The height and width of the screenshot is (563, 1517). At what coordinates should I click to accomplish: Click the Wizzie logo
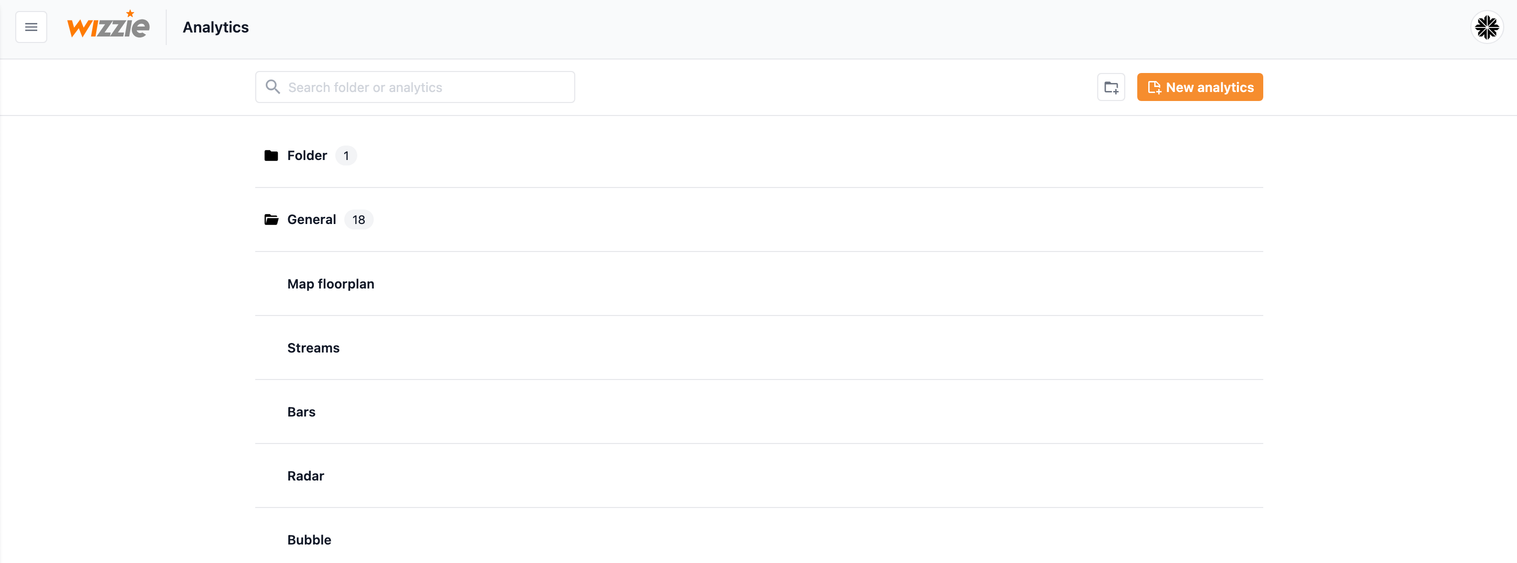pyautogui.click(x=108, y=26)
